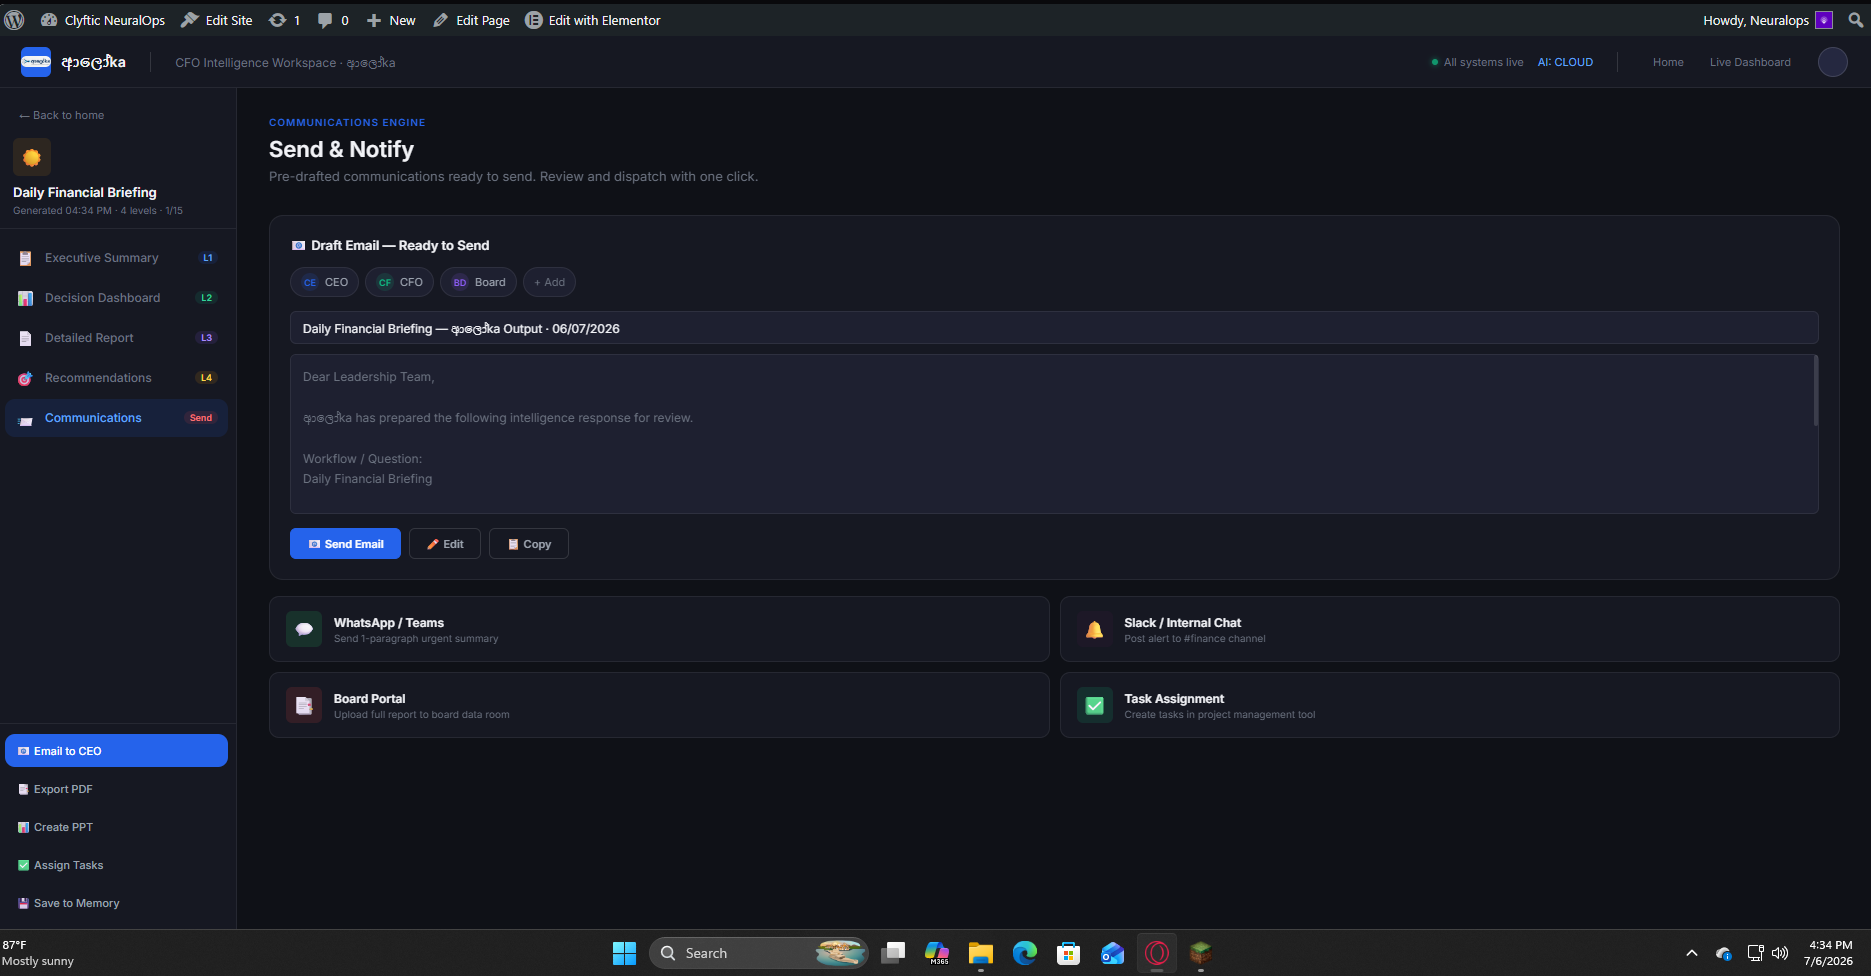This screenshot has width=1871, height=976.
Task: Click Create PPT in sidebar
Action: [x=116, y=827]
